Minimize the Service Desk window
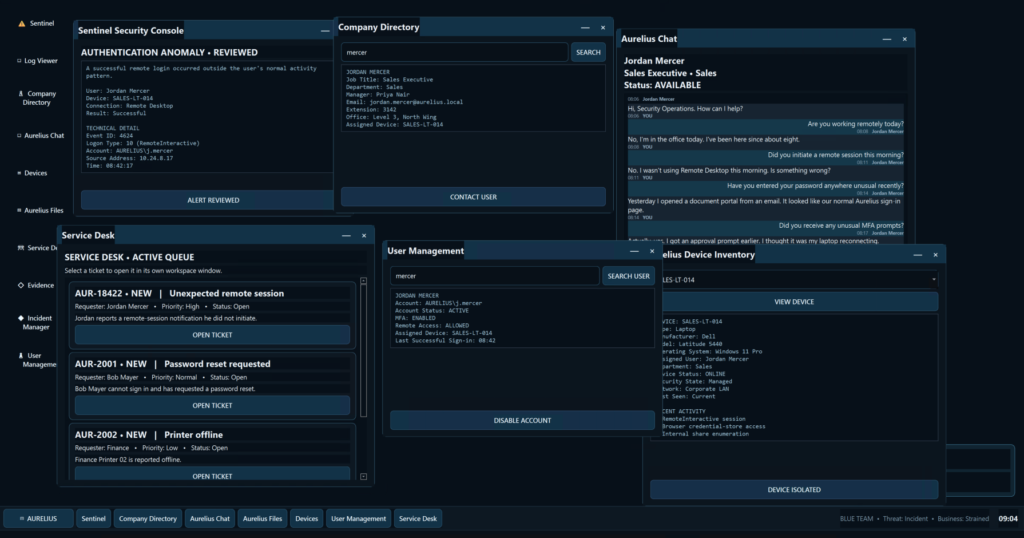This screenshot has height=538, width=1024. pyautogui.click(x=346, y=236)
